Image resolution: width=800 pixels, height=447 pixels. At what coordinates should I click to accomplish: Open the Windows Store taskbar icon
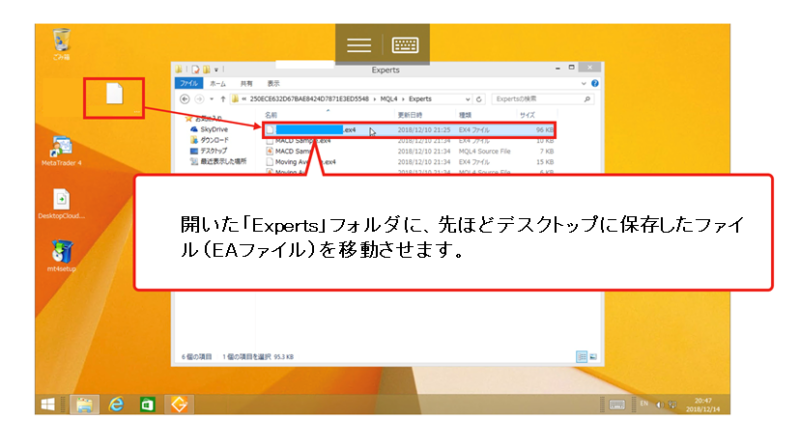(x=147, y=405)
